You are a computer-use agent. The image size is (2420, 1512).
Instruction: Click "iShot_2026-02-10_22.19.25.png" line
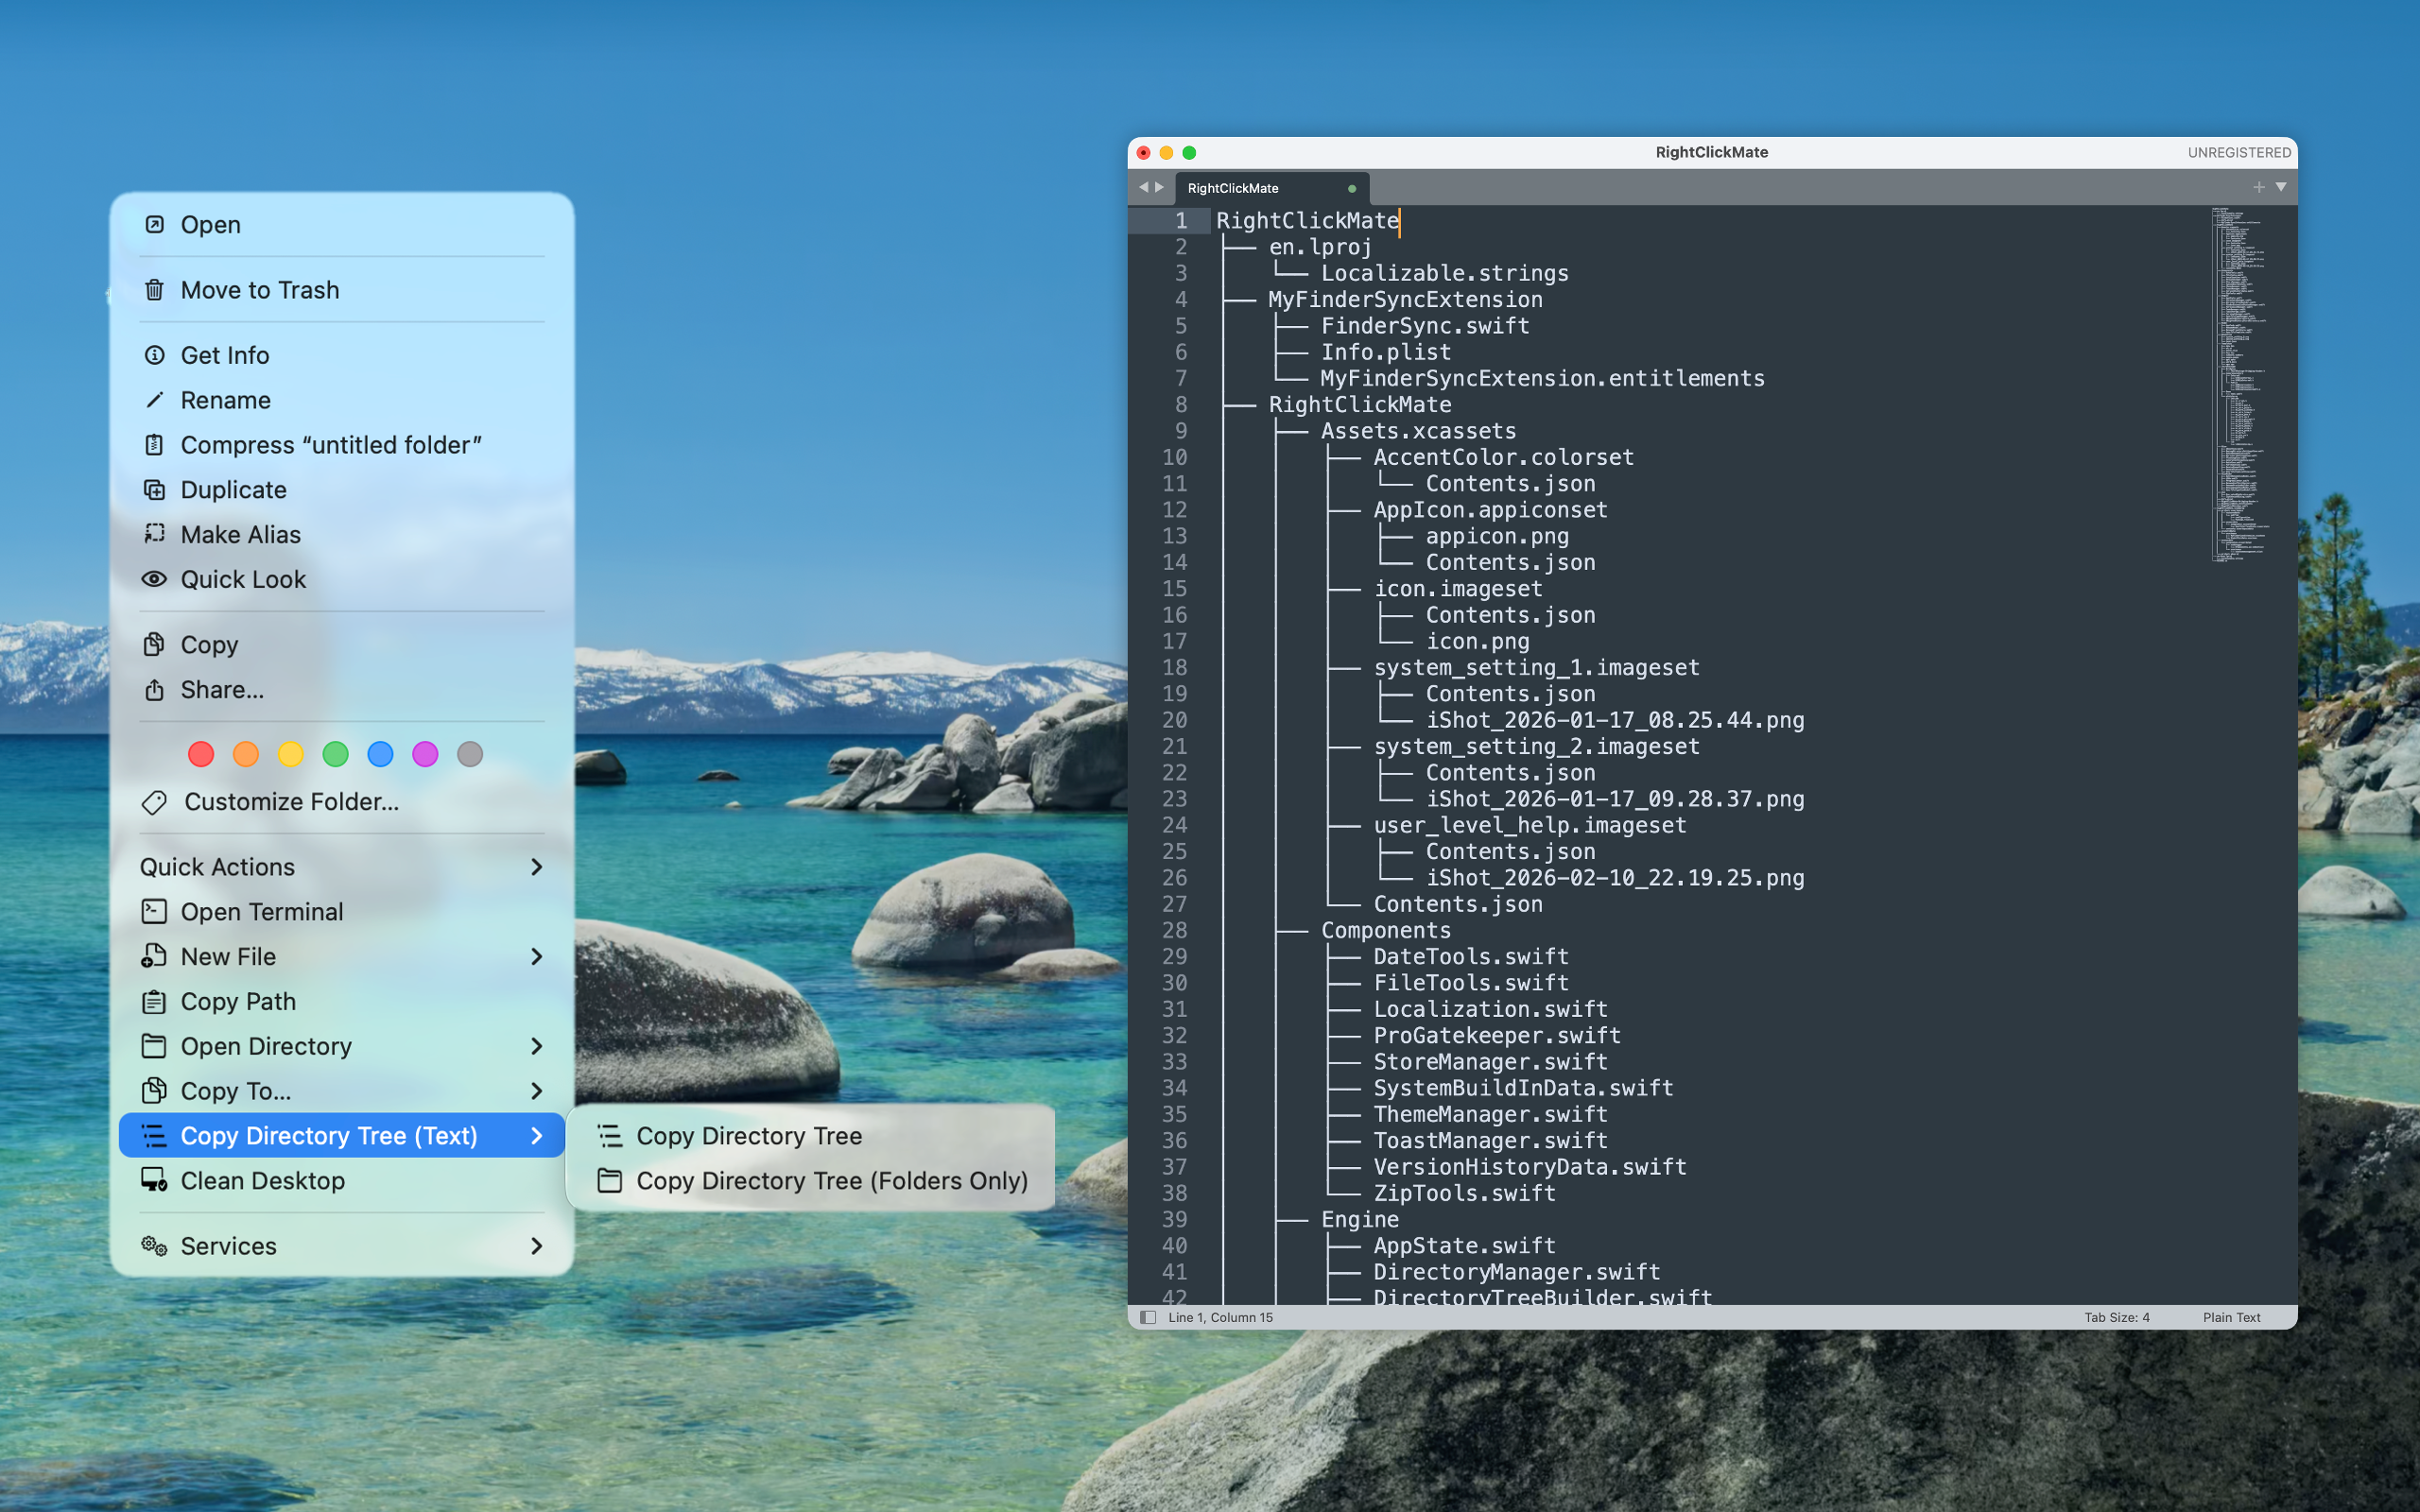pos(1614,877)
